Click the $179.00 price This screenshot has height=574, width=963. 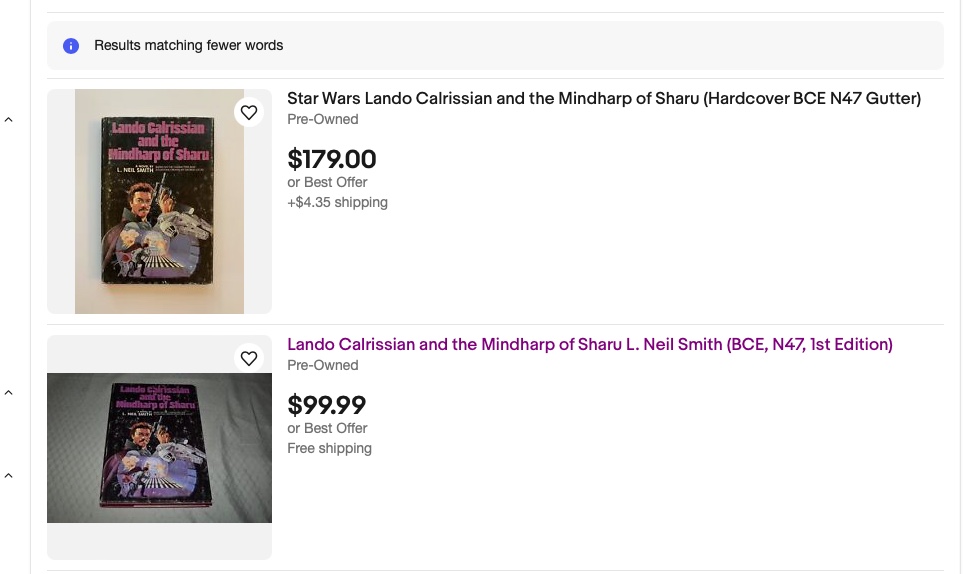pos(331,159)
